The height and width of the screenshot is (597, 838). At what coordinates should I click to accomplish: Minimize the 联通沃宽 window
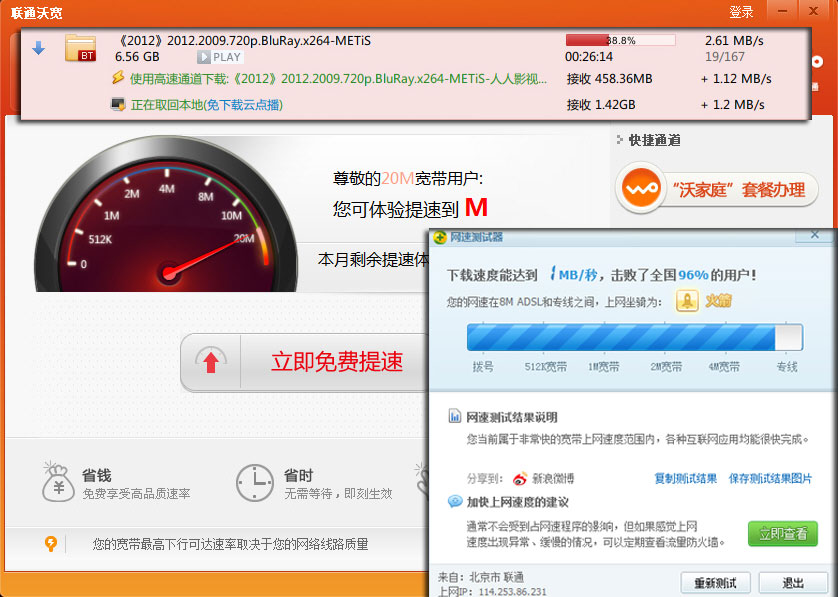coord(782,11)
